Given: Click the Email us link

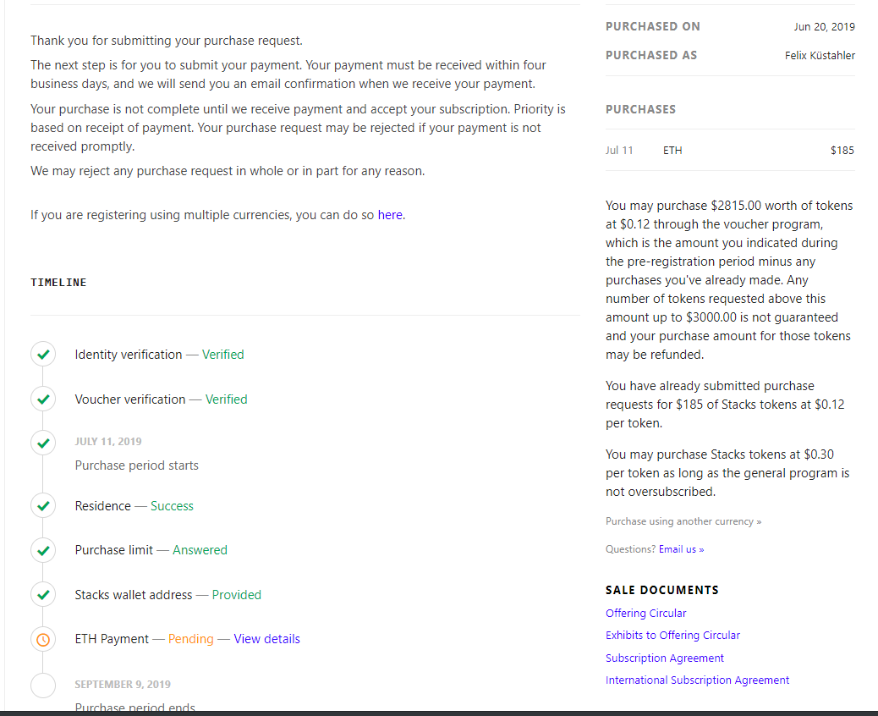Looking at the screenshot, I should point(681,549).
